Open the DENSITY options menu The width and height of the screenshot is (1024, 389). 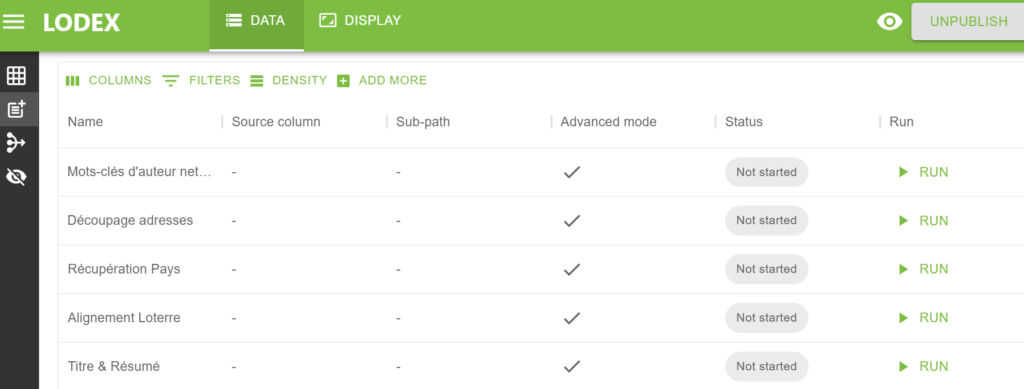click(x=288, y=80)
